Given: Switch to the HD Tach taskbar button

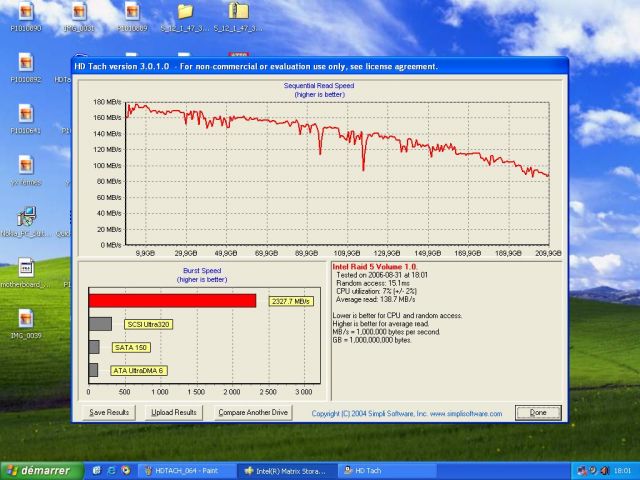Looking at the screenshot, I should [x=388, y=471].
